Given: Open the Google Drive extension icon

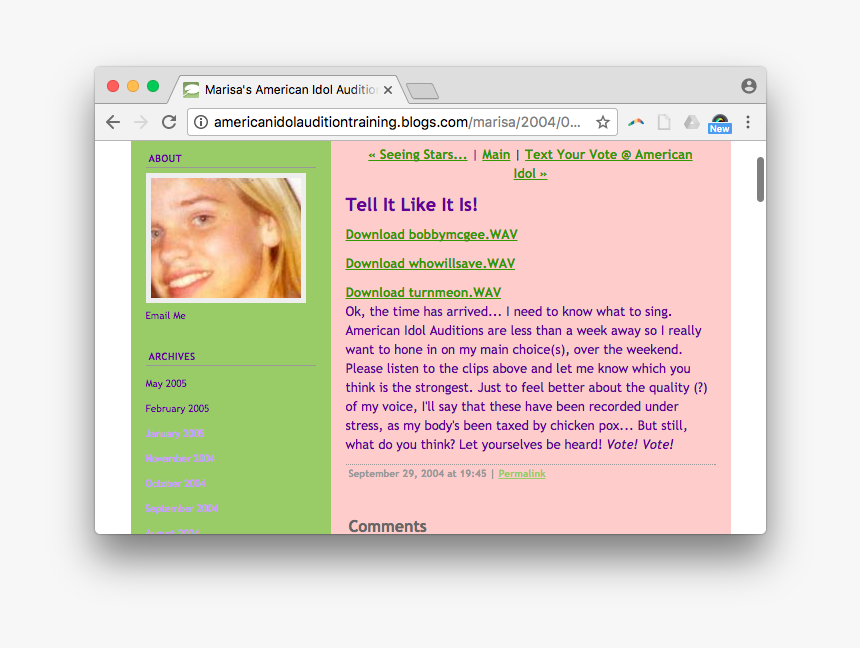Looking at the screenshot, I should [692, 122].
